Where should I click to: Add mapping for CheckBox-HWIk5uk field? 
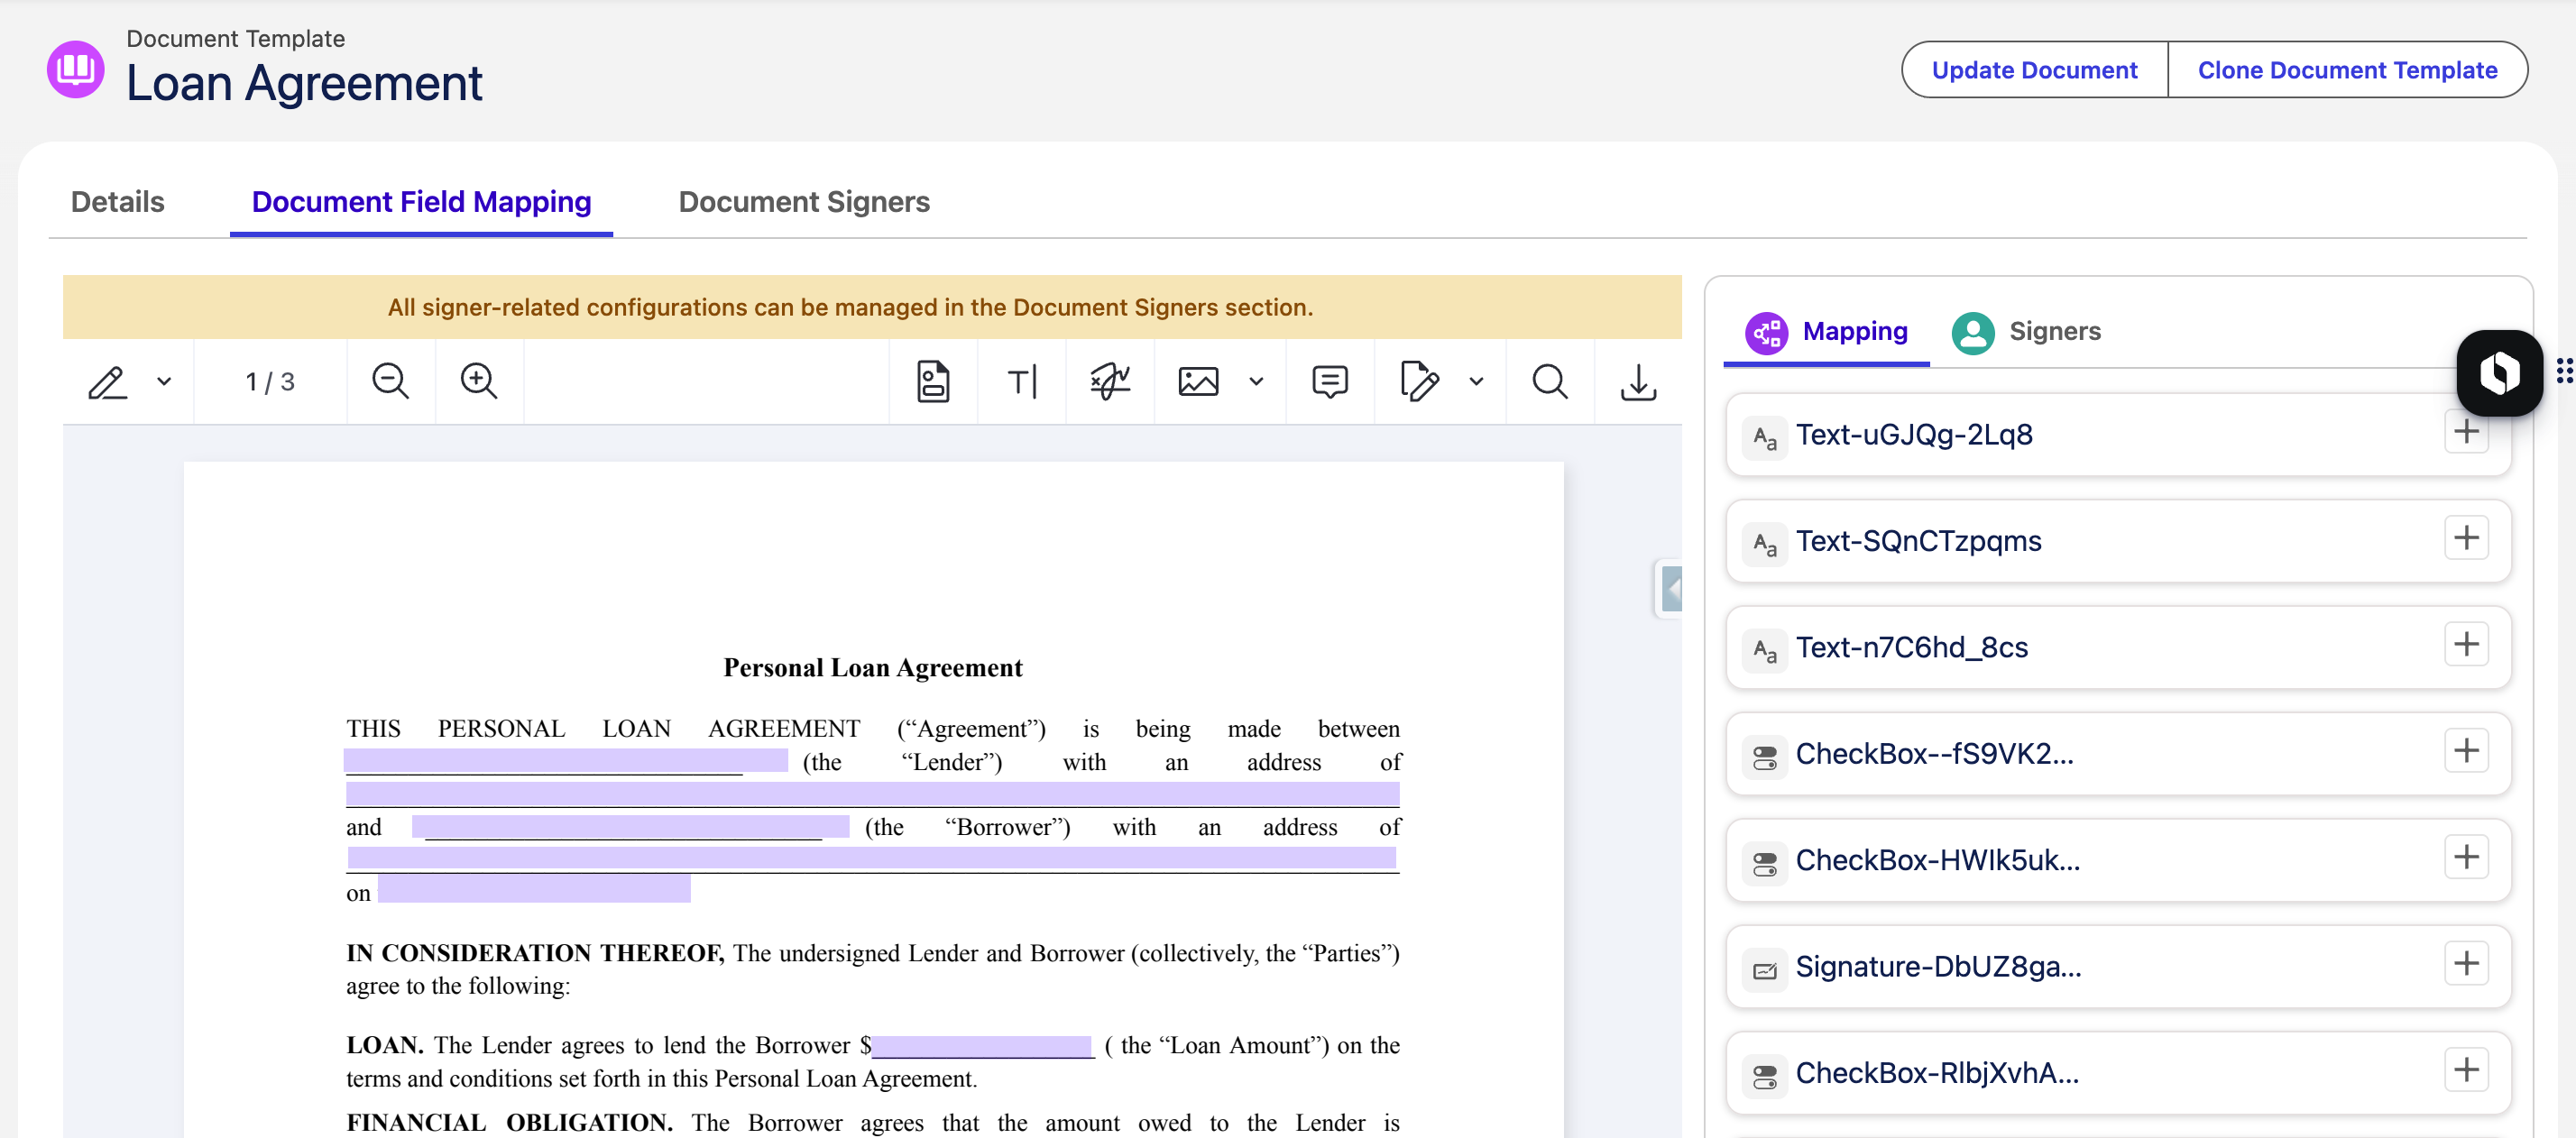click(2466, 857)
